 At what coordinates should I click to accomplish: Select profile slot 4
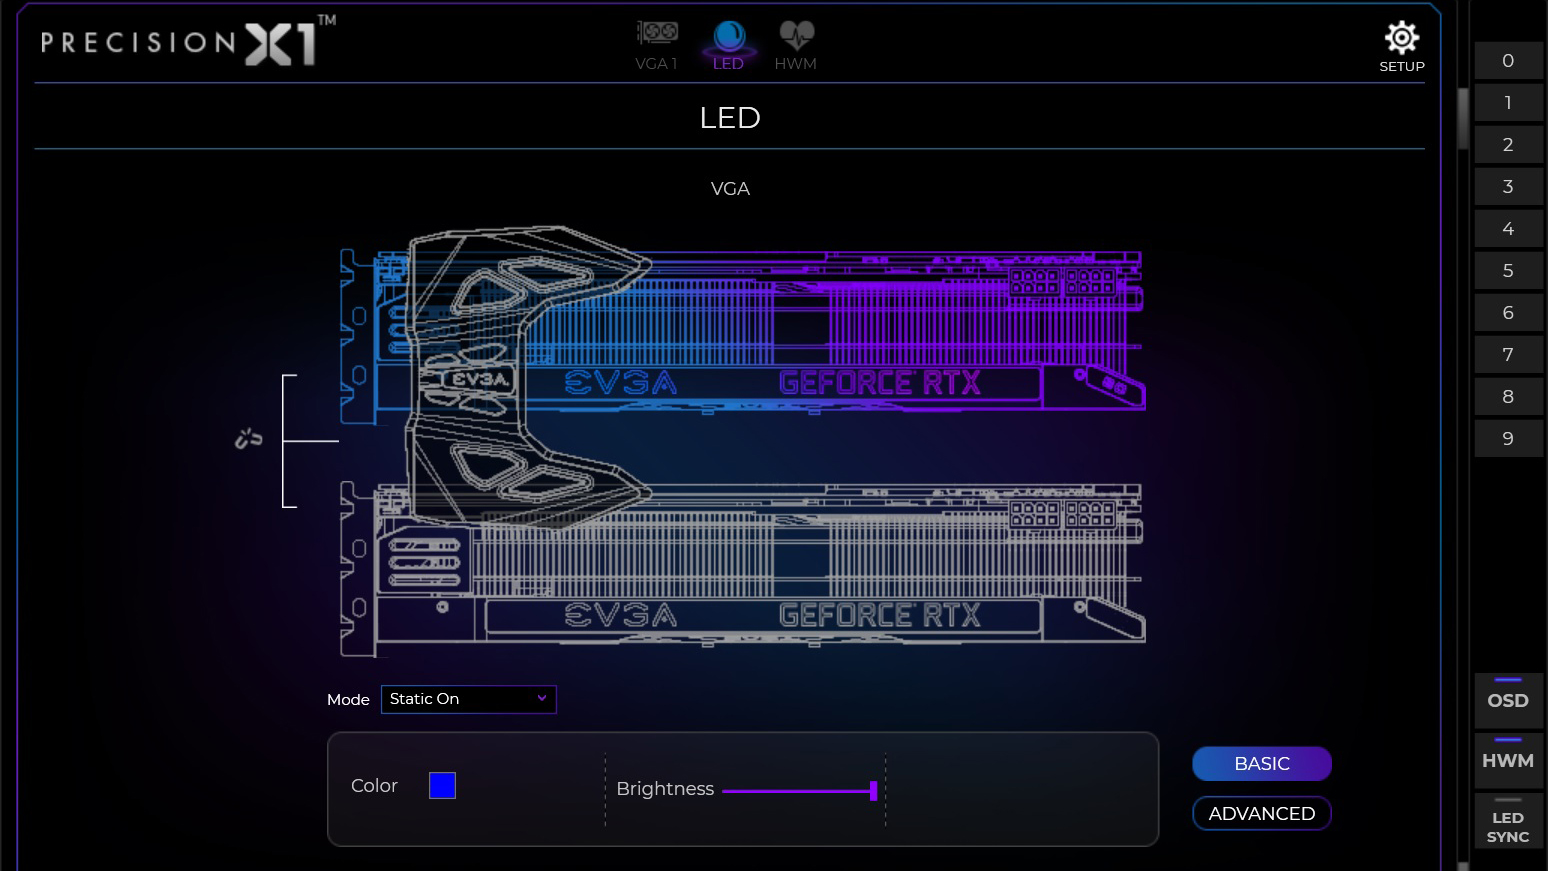(1508, 229)
